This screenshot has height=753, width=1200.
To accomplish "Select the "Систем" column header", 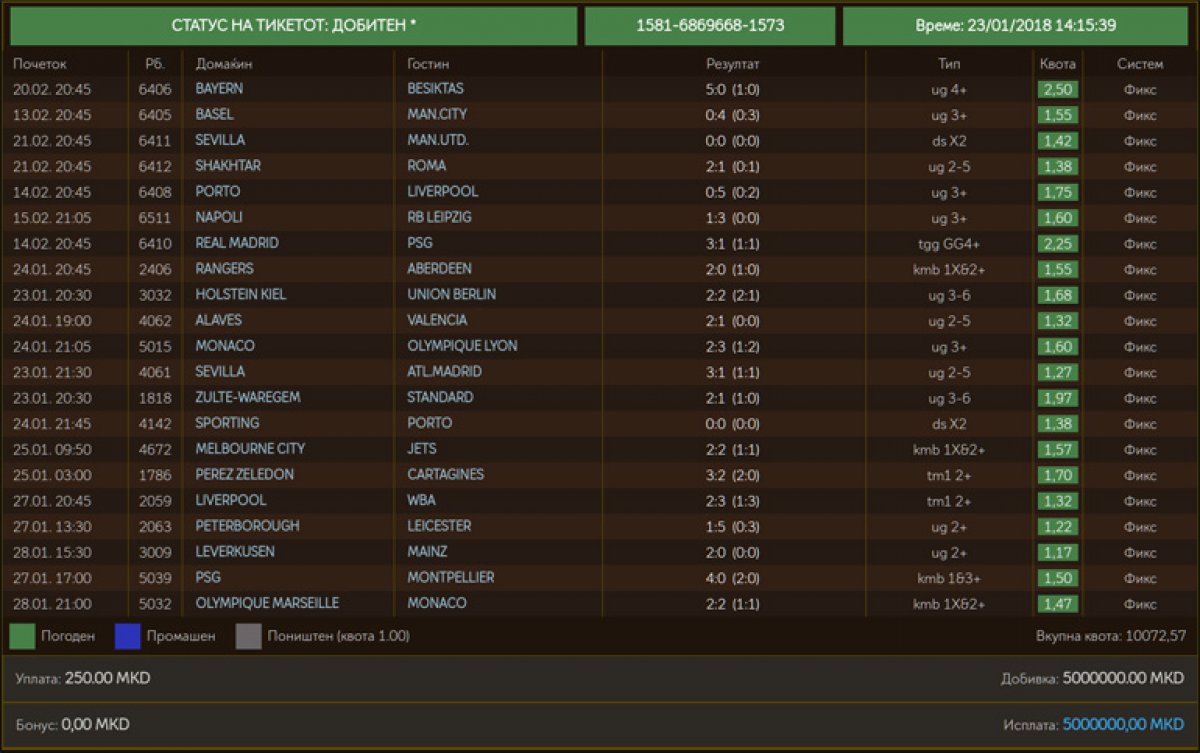I will 1140,63.
